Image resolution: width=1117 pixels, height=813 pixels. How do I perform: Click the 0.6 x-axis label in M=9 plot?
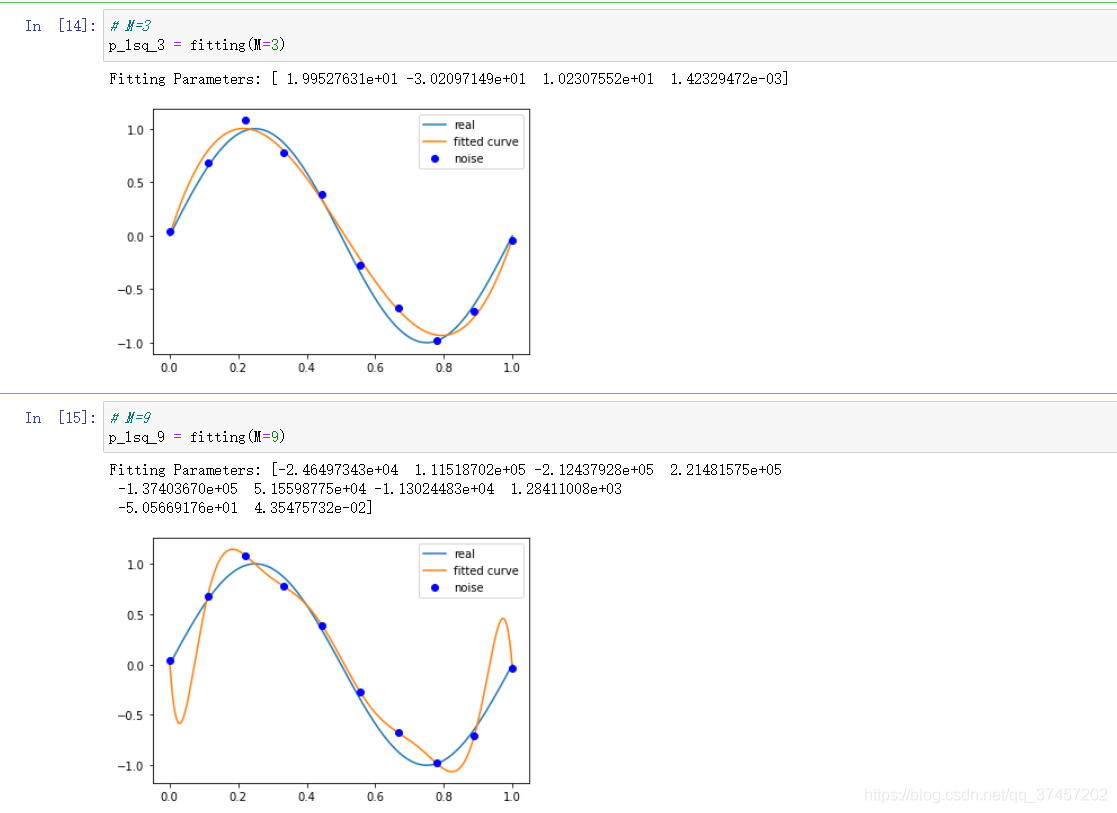pyautogui.click(x=375, y=797)
